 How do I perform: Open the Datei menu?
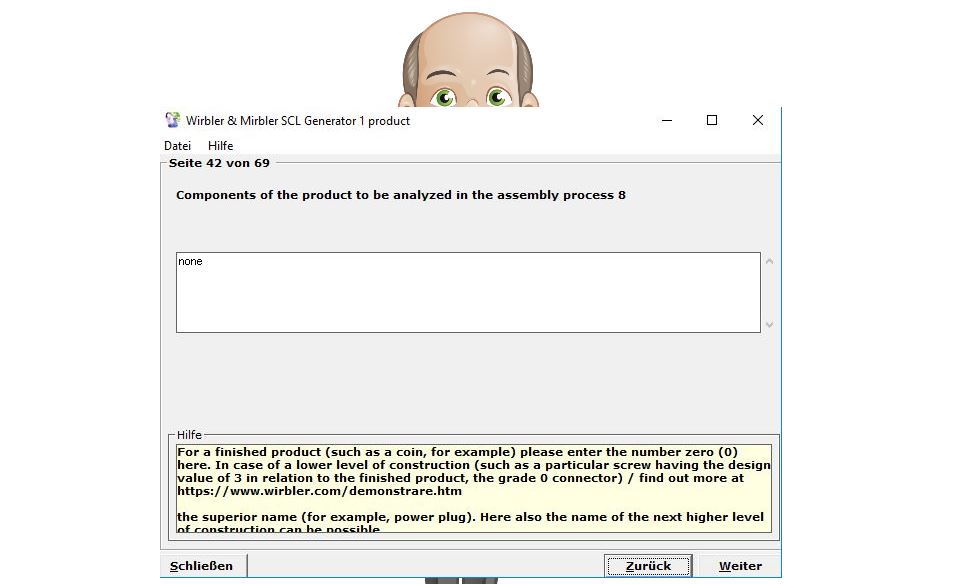pyautogui.click(x=177, y=146)
